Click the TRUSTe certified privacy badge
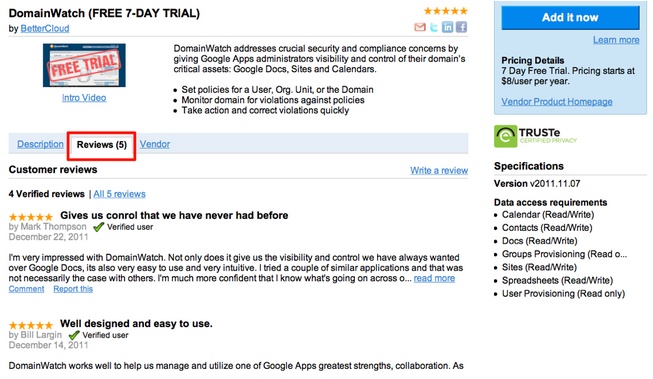The height and width of the screenshot is (379, 653). tap(536, 136)
